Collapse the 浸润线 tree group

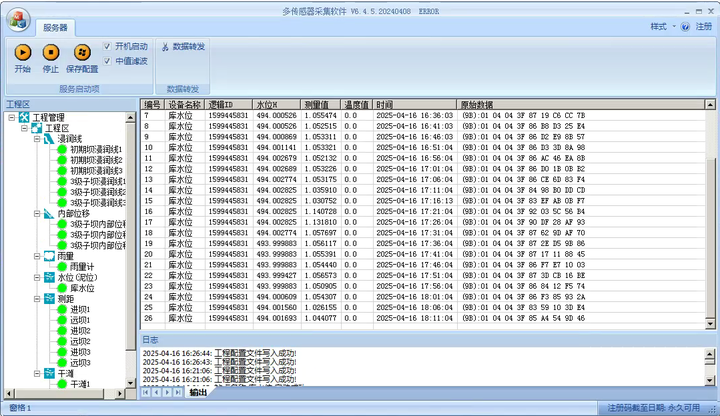(37, 139)
